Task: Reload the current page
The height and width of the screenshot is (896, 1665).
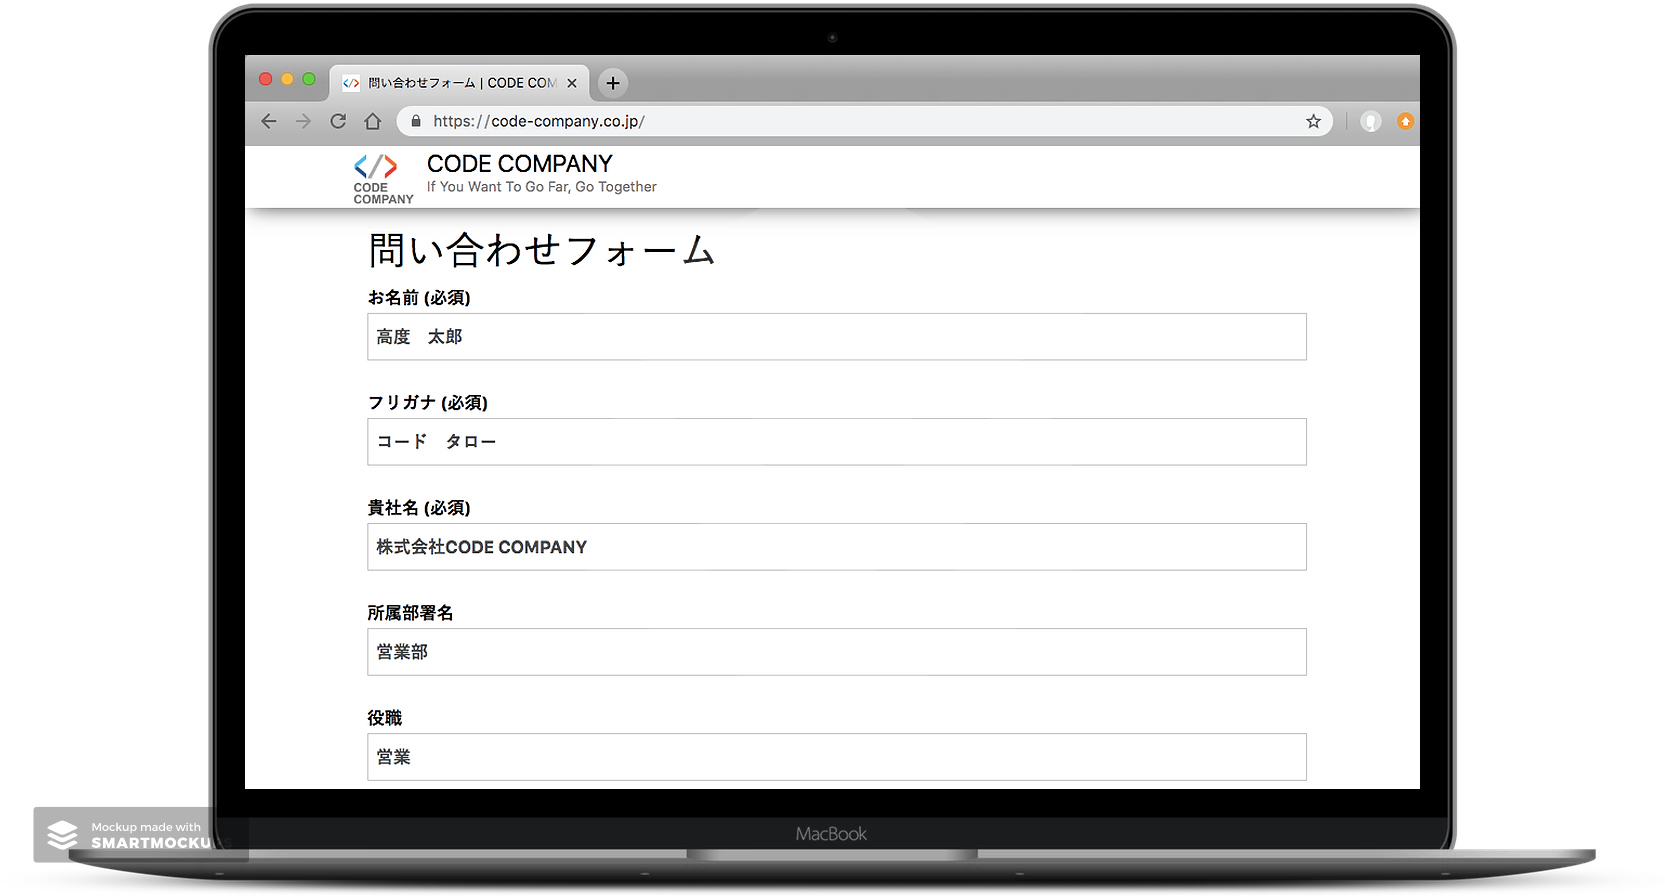Action: click(x=338, y=121)
